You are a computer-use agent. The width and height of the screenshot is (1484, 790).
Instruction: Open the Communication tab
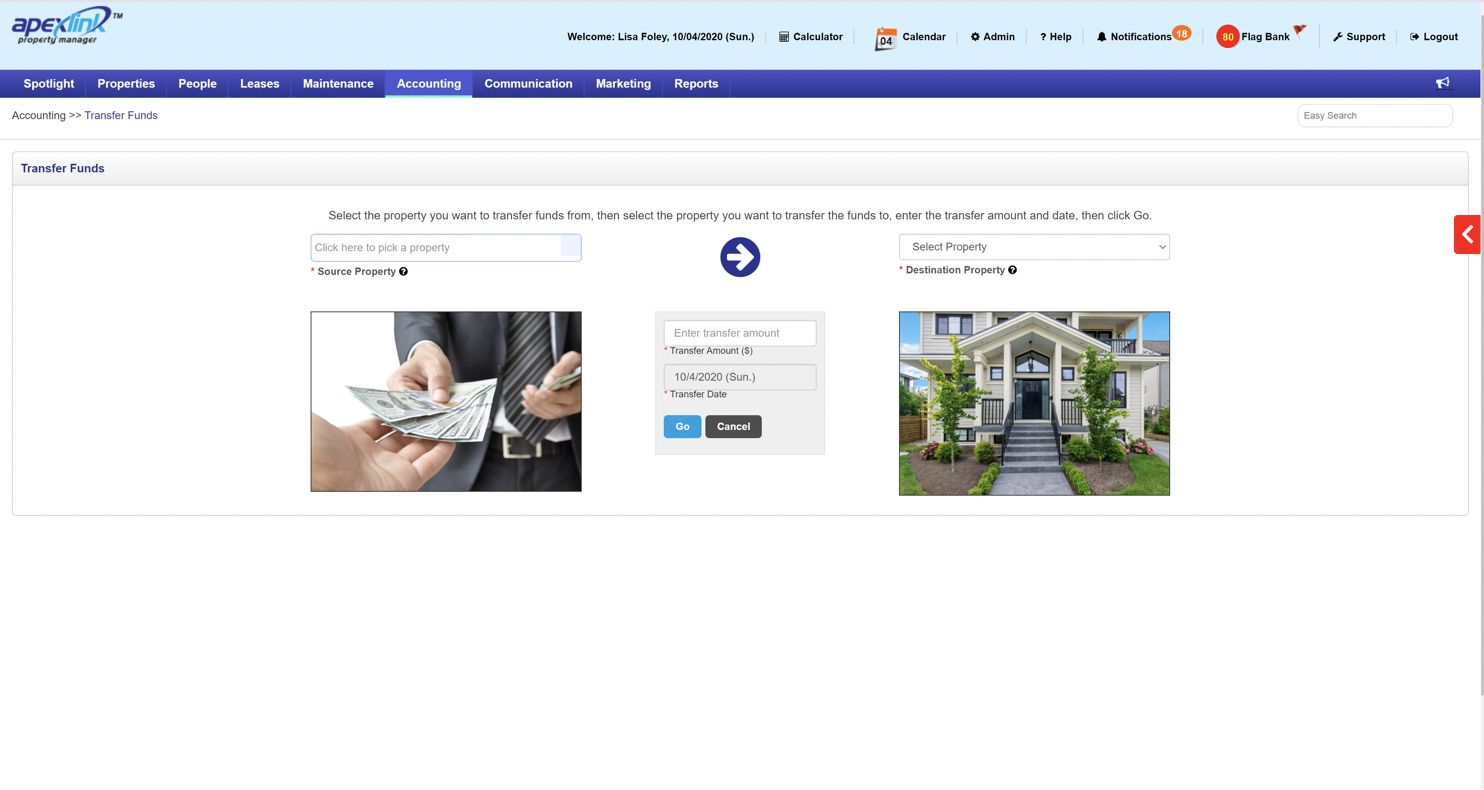coord(528,84)
